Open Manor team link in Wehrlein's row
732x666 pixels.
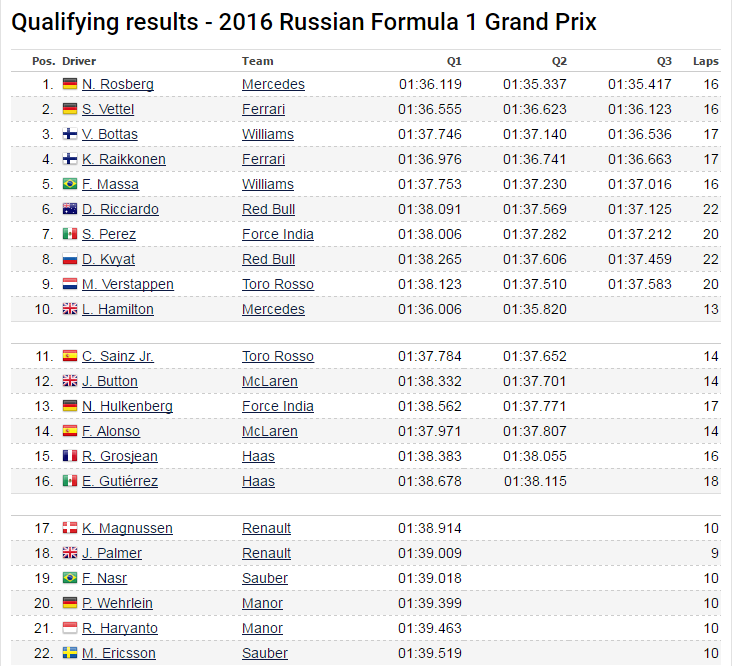pyautogui.click(x=262, y=603)
